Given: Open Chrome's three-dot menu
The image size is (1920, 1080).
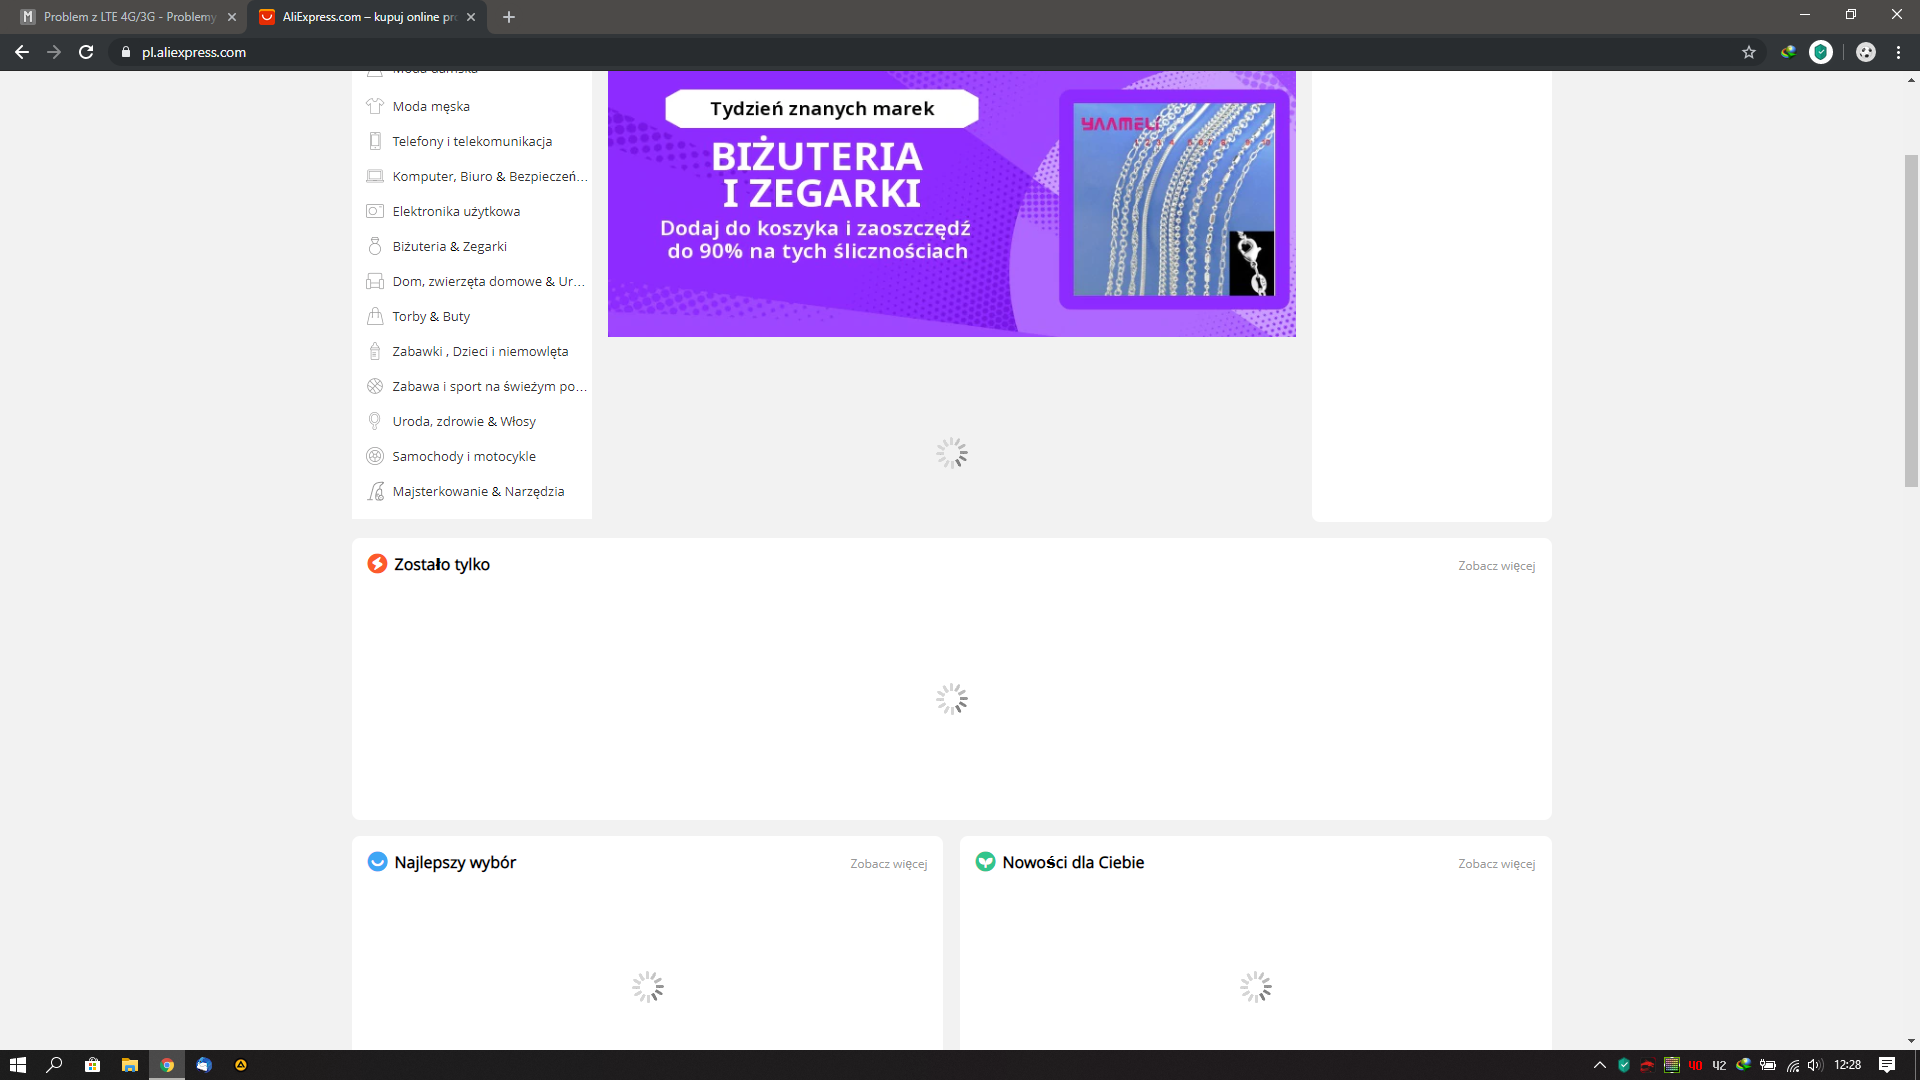Looking at the screenshot, I should click(x=1898, y=52).
